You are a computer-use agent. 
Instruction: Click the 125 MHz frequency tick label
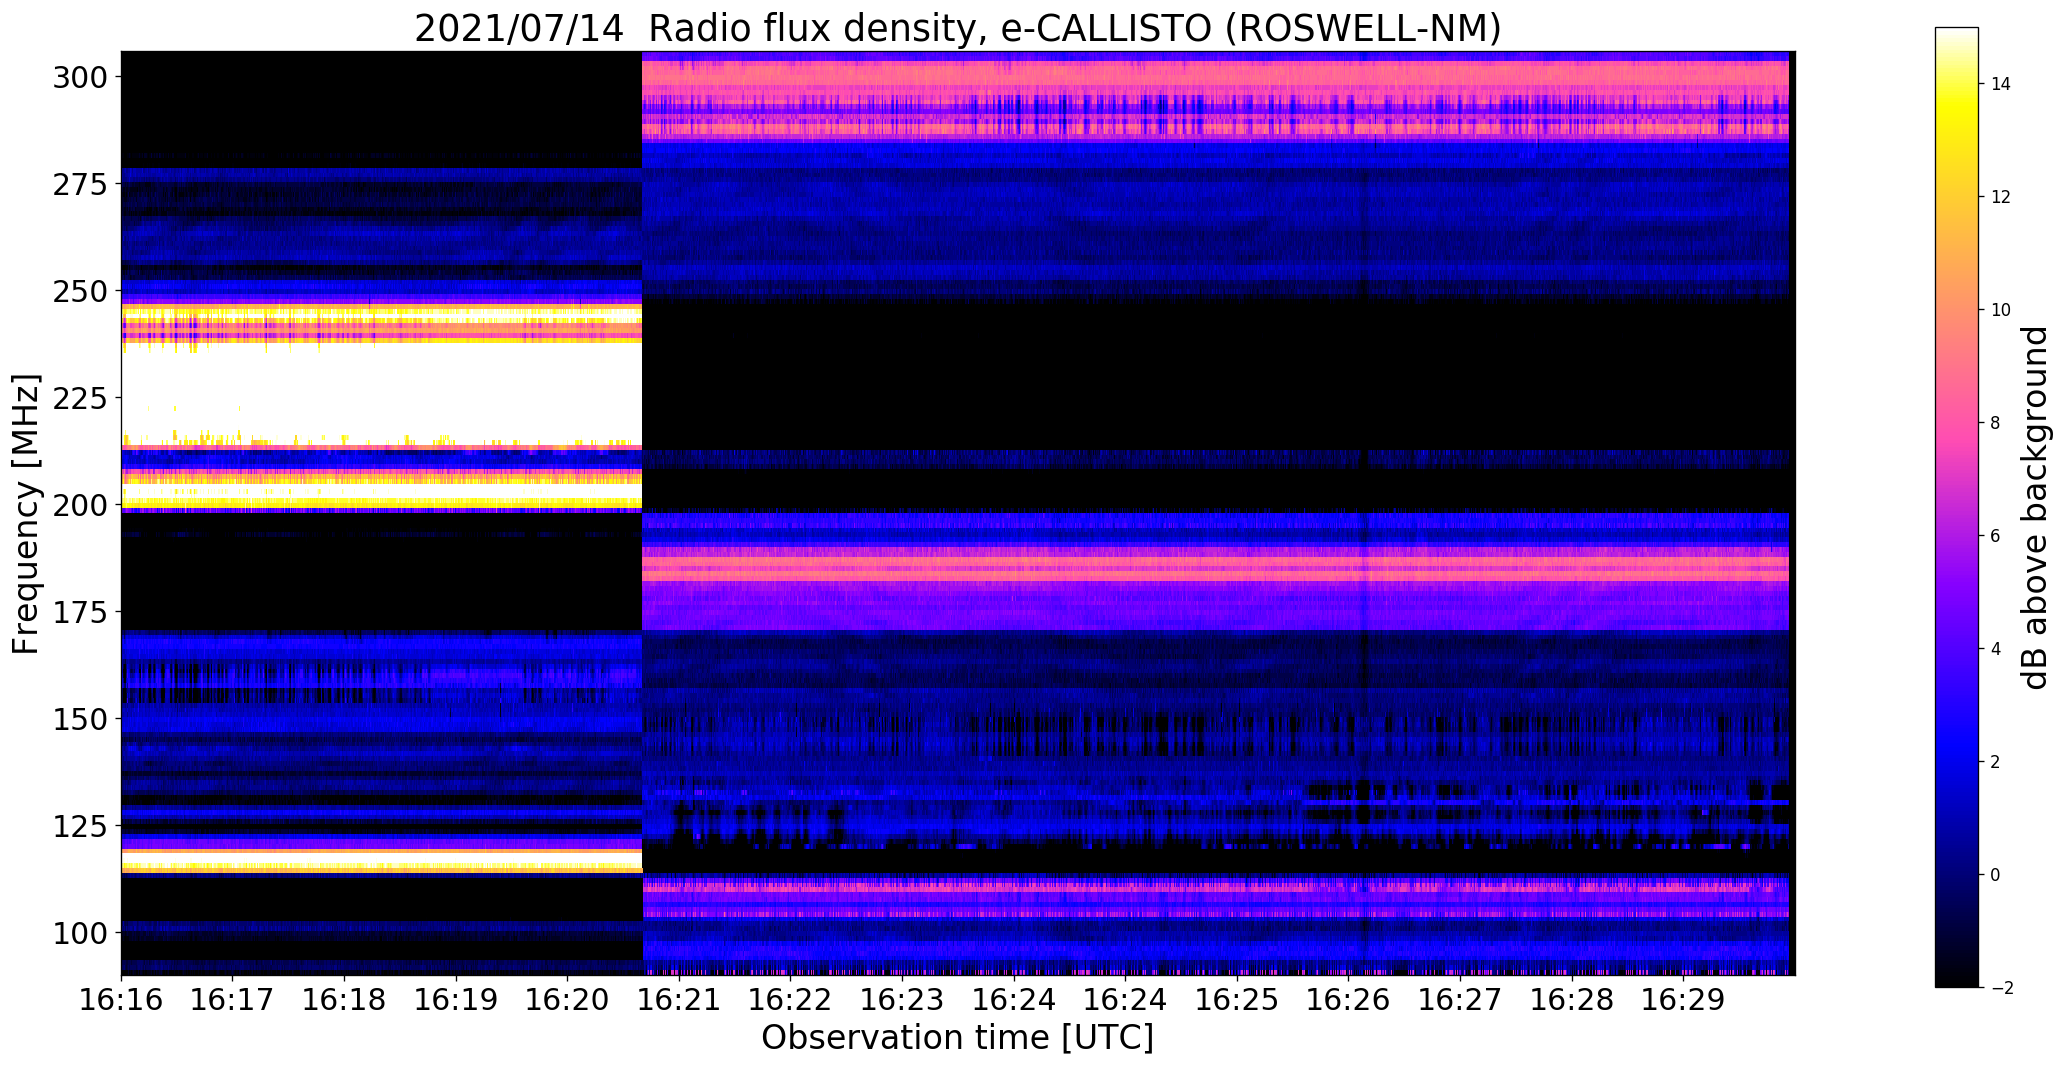coord(80,826)
